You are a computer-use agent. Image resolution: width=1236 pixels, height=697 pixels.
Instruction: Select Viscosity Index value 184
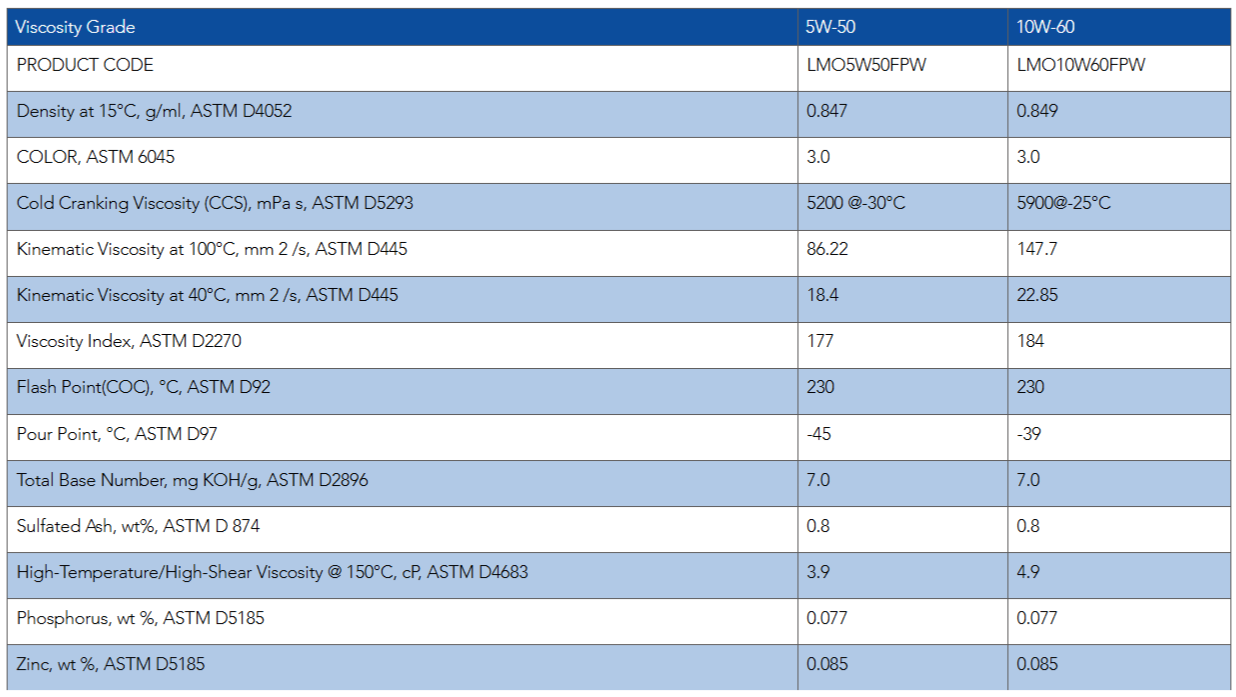click(x=1030, y=341)
